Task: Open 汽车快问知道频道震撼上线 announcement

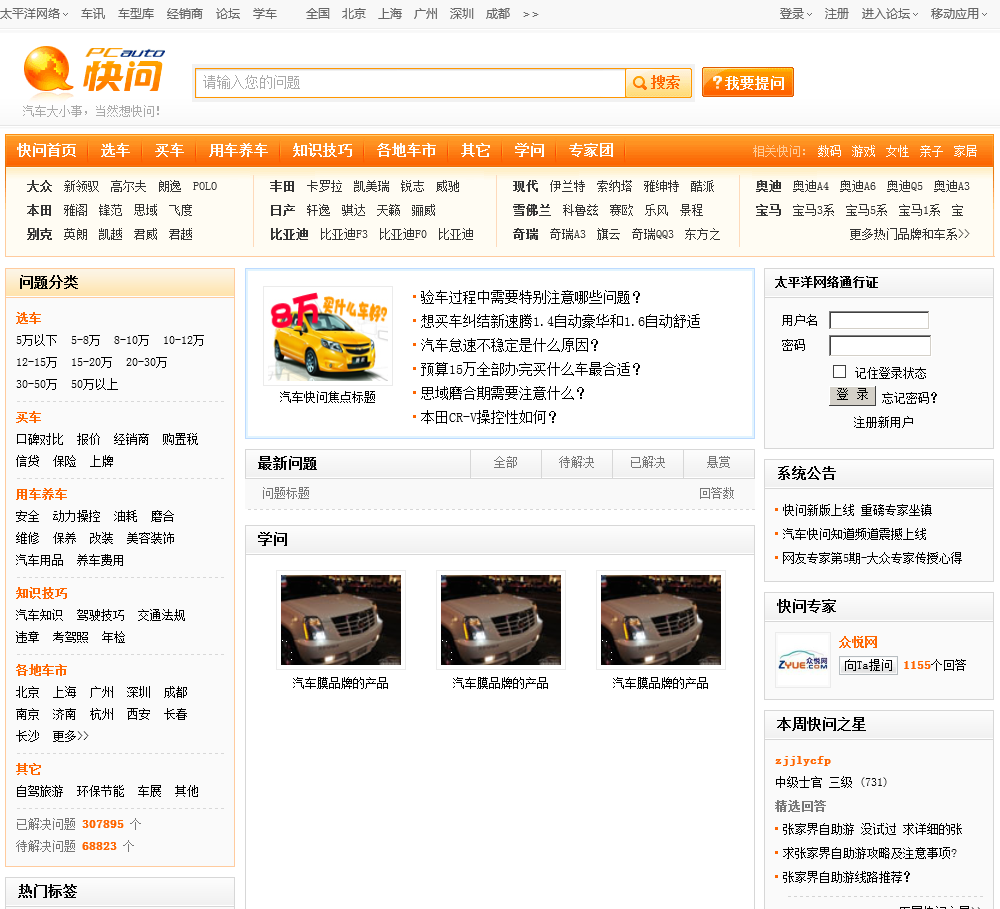Action: pos(854,535)
